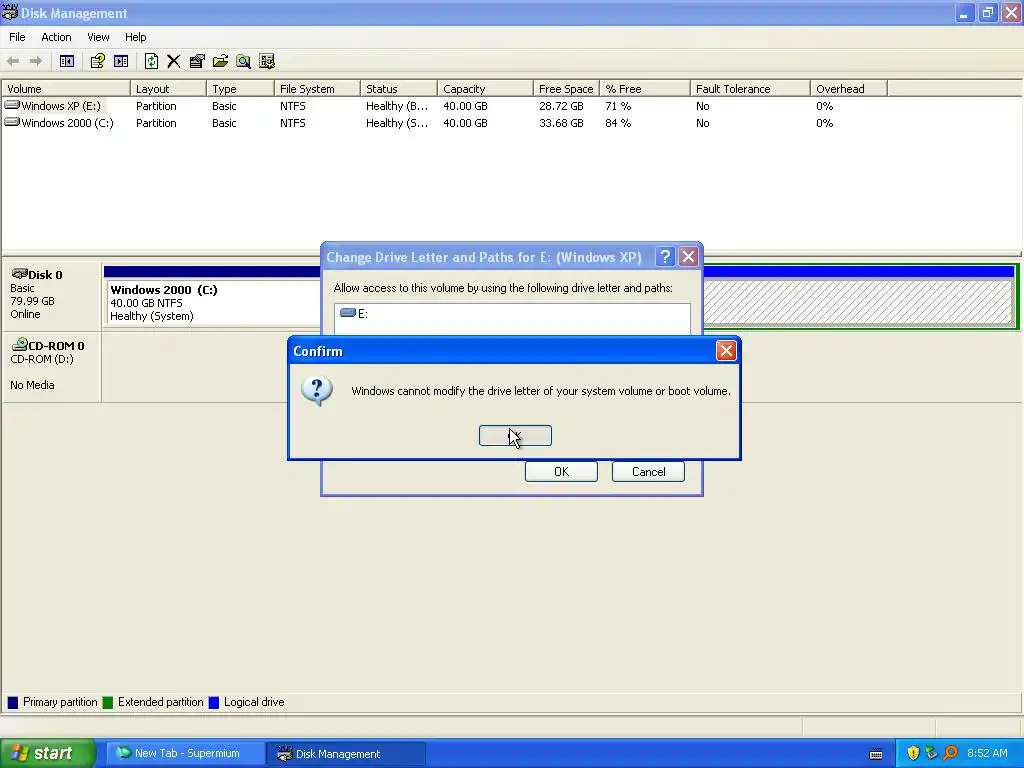The image size is (1024, 768).
Task: Sort by the Status column header
Action: [x=398, y=89]
